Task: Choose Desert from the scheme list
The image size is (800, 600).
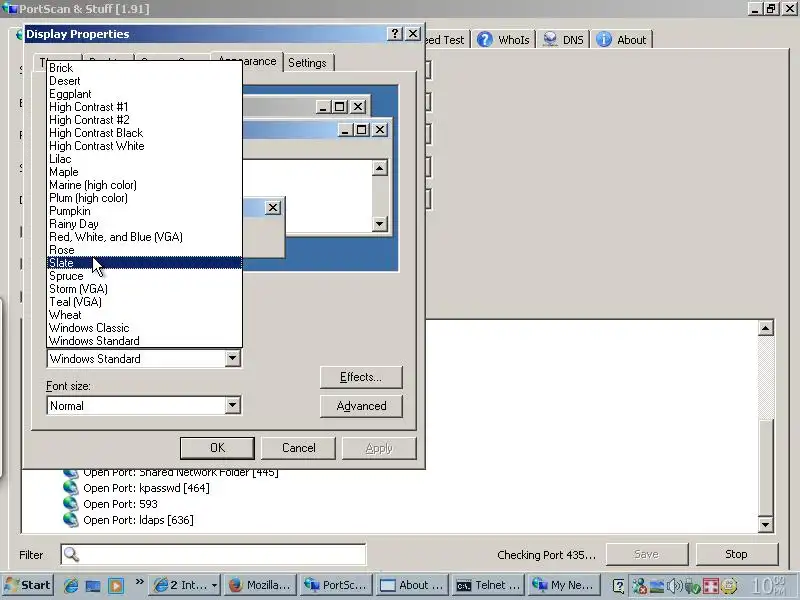Action: tap(144, 81)
